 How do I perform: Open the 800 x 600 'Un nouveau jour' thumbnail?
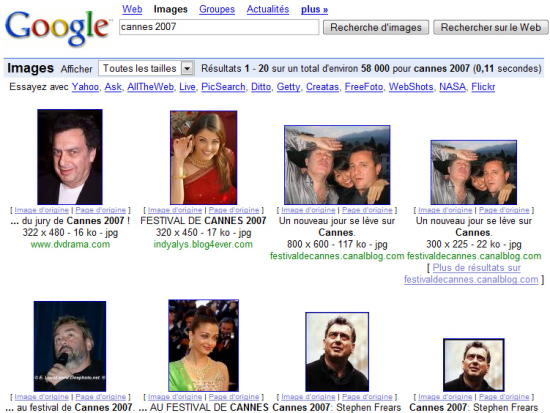[x=337, y=165]
